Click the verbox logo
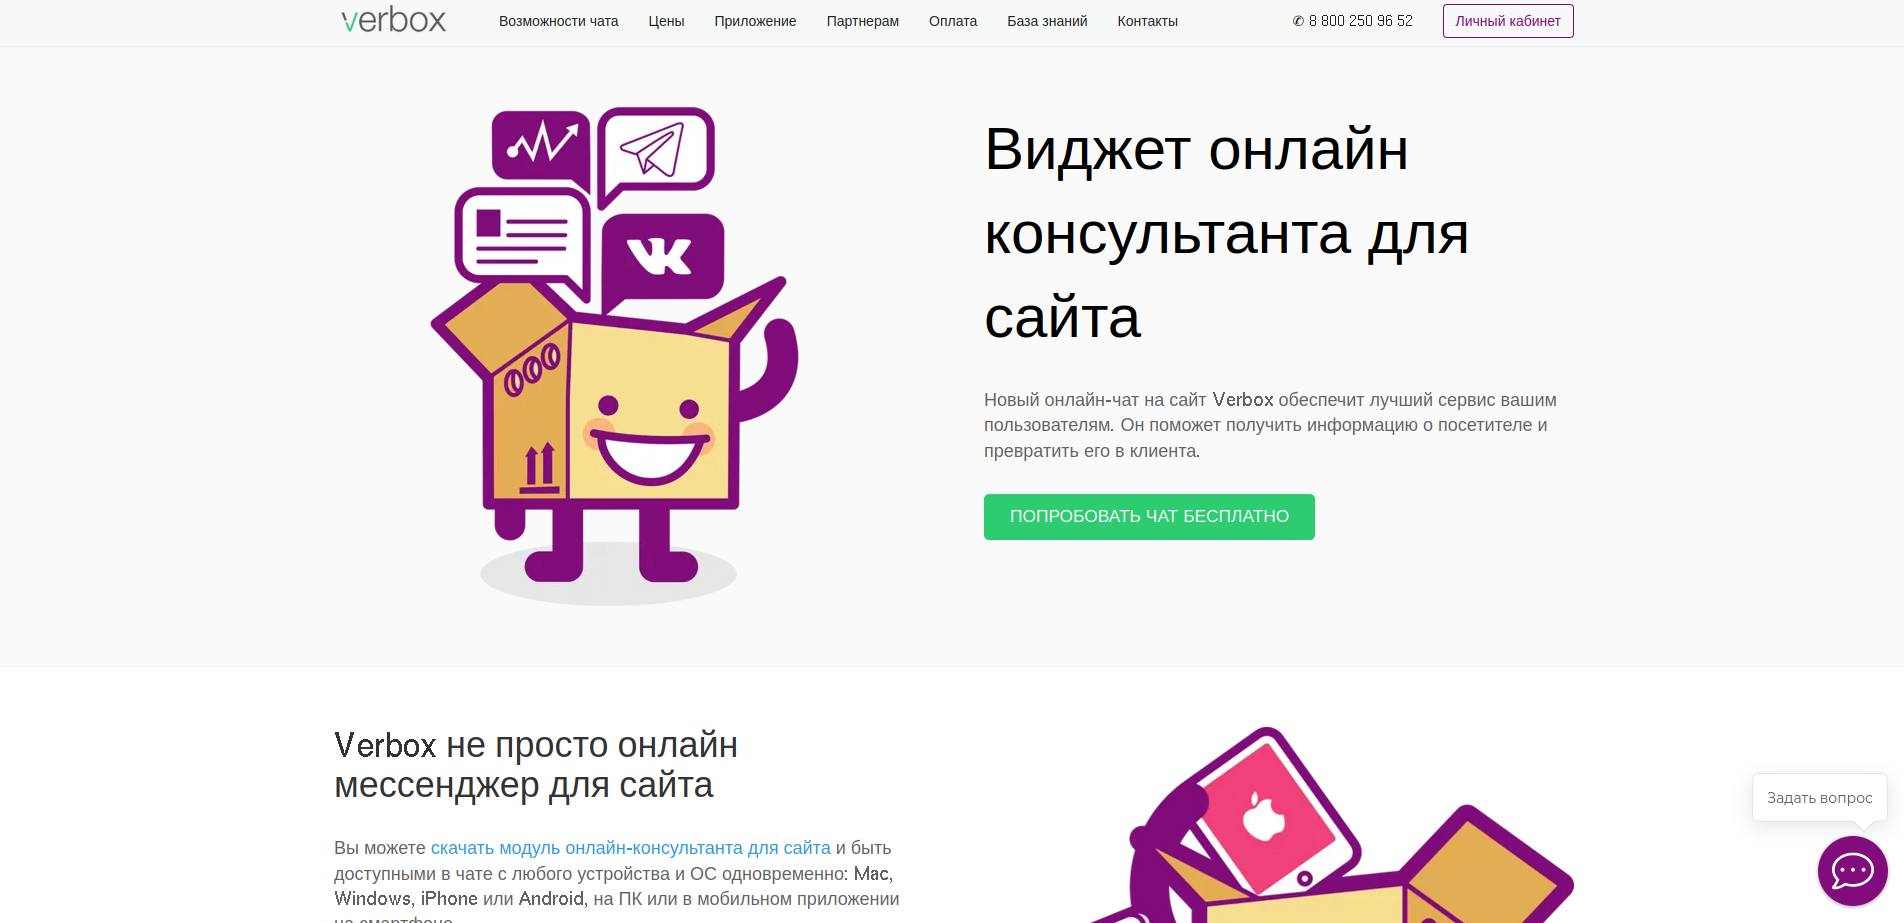Image resolution: width=1904 pixels, height=923 pixels. coord(393,20)
